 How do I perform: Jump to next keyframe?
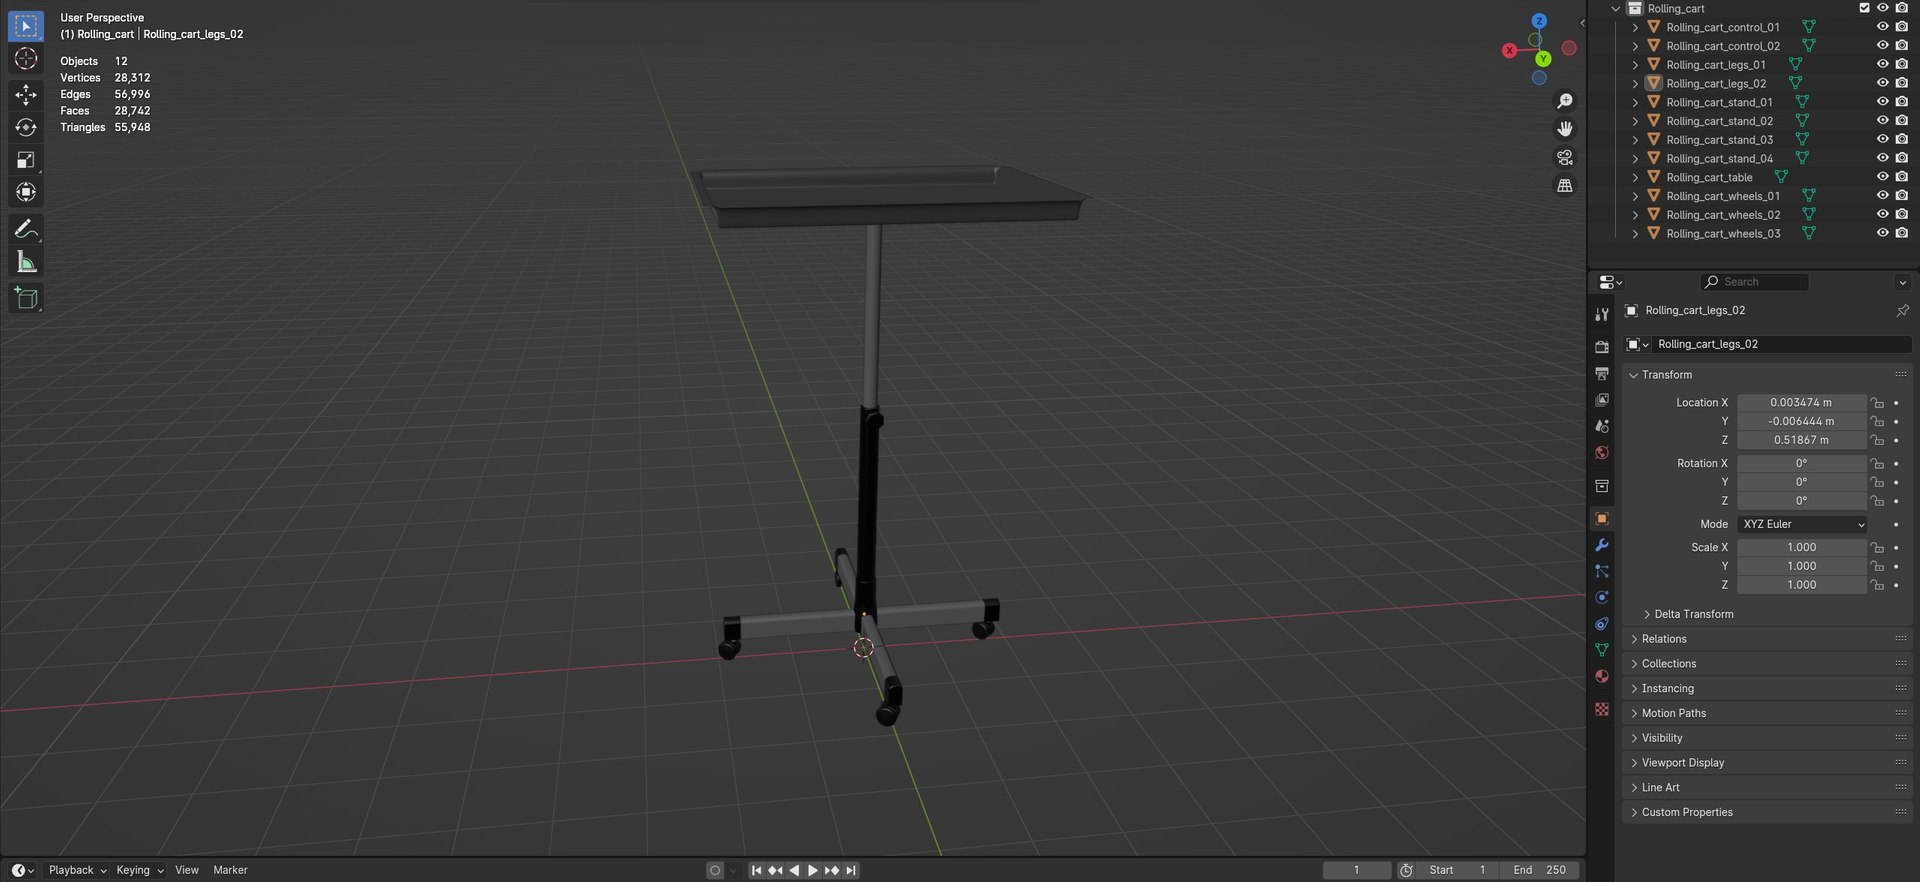831,870
